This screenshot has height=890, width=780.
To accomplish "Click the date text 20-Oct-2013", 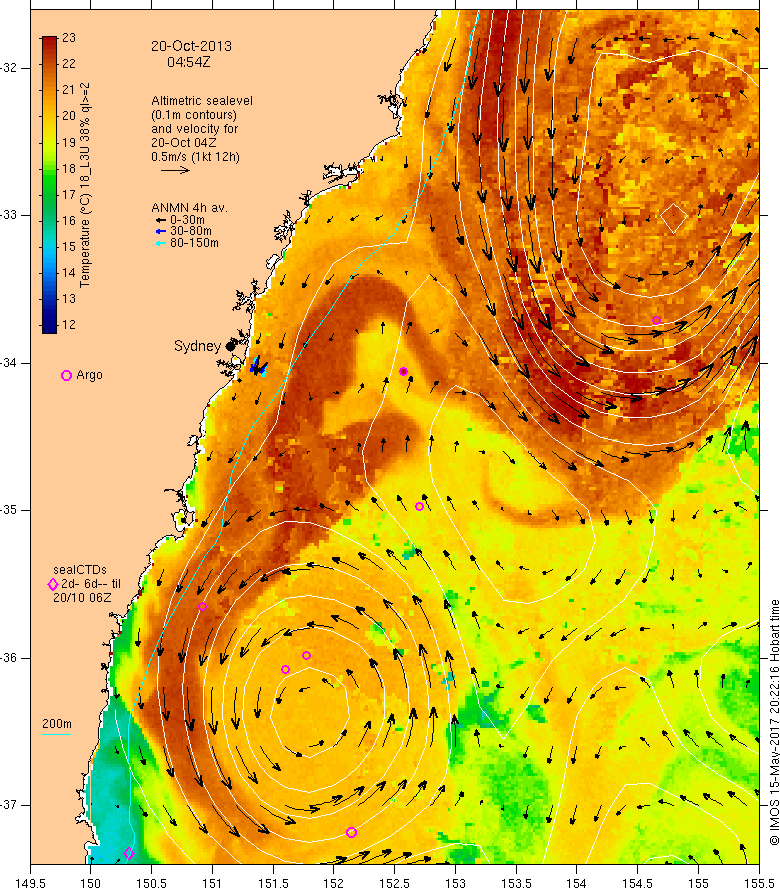I will click(x=191, y=46).
